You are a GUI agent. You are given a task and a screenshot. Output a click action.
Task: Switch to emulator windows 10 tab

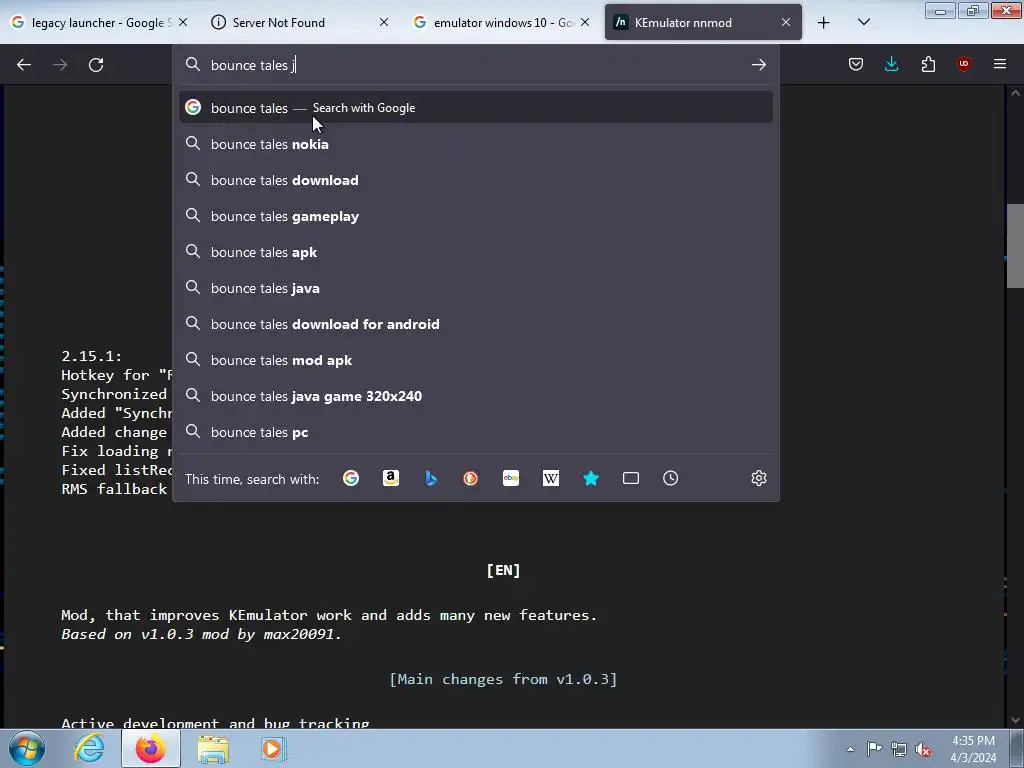coord(501,23)
